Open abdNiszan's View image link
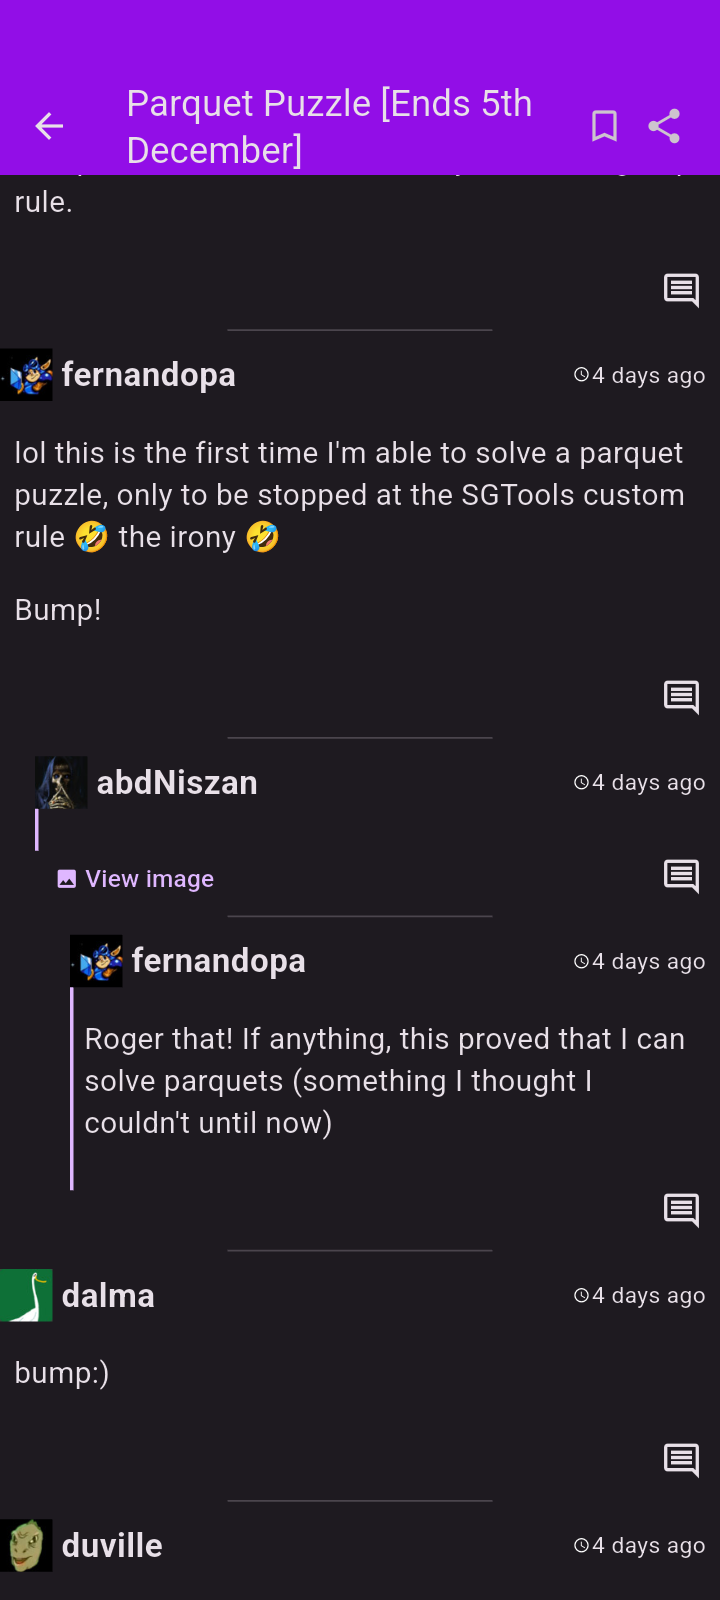This screenshot has width=720, height=1600. coord(149,879)
